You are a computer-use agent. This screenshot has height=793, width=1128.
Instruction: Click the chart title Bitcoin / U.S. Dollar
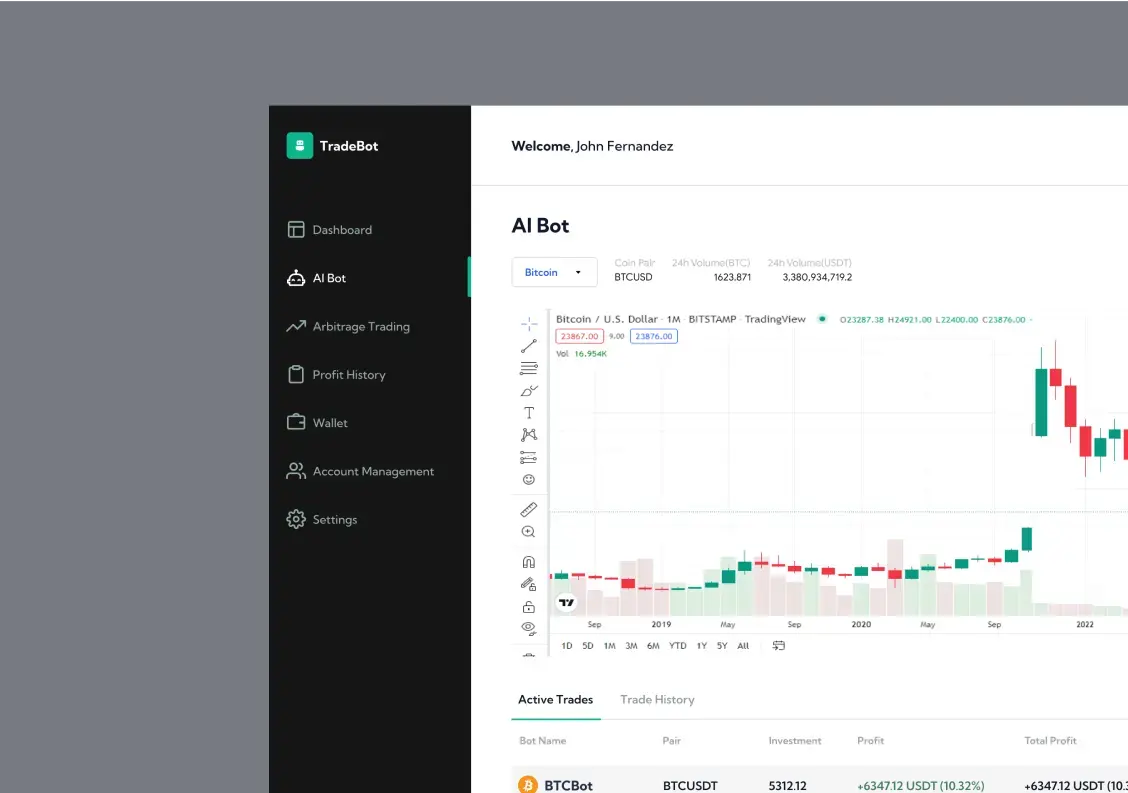(x=606, y=320)
